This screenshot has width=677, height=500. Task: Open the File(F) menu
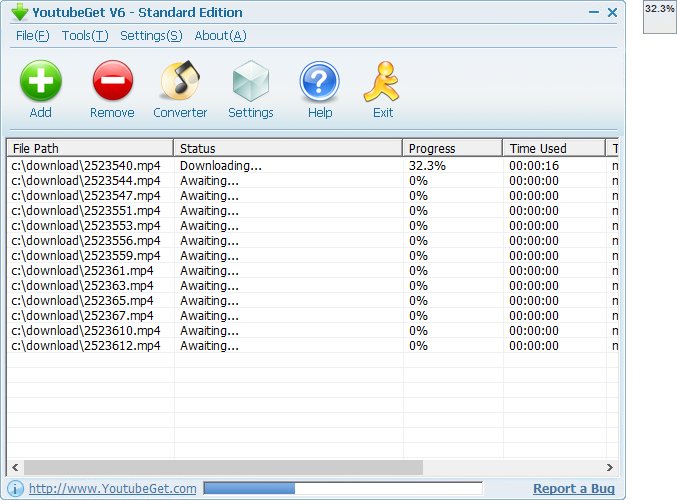[x=33, y=36]
